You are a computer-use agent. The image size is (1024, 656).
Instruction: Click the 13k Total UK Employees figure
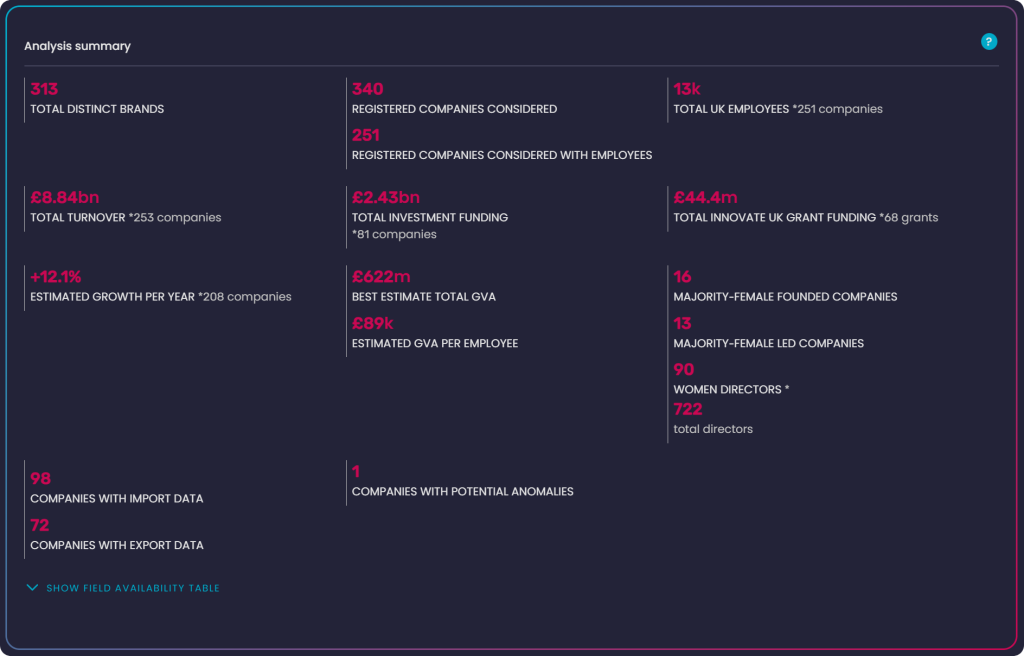(x=687, y=89)
